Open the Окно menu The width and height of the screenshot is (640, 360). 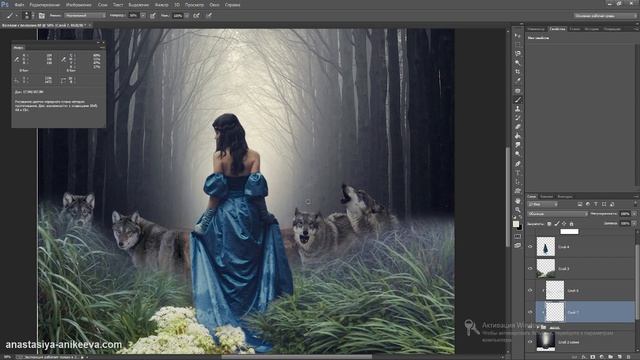214,5
